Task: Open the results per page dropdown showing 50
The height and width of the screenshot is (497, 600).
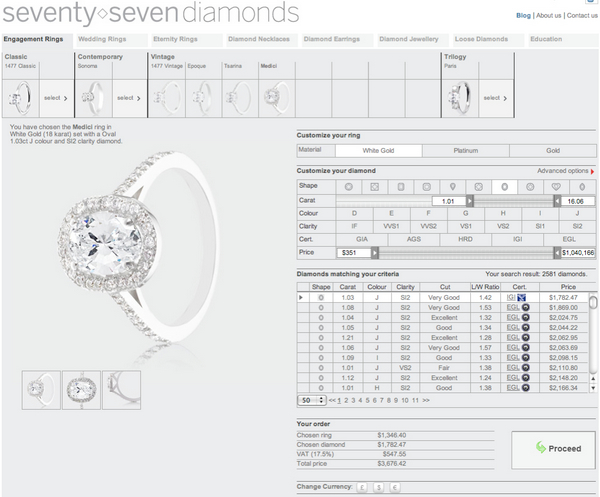Action: [312, 401]
